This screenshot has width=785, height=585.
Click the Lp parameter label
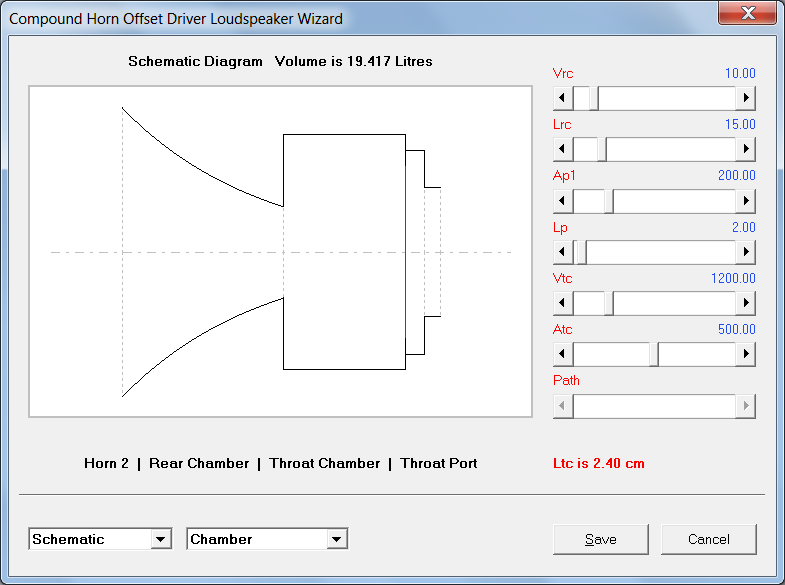(x=560, y=227)
